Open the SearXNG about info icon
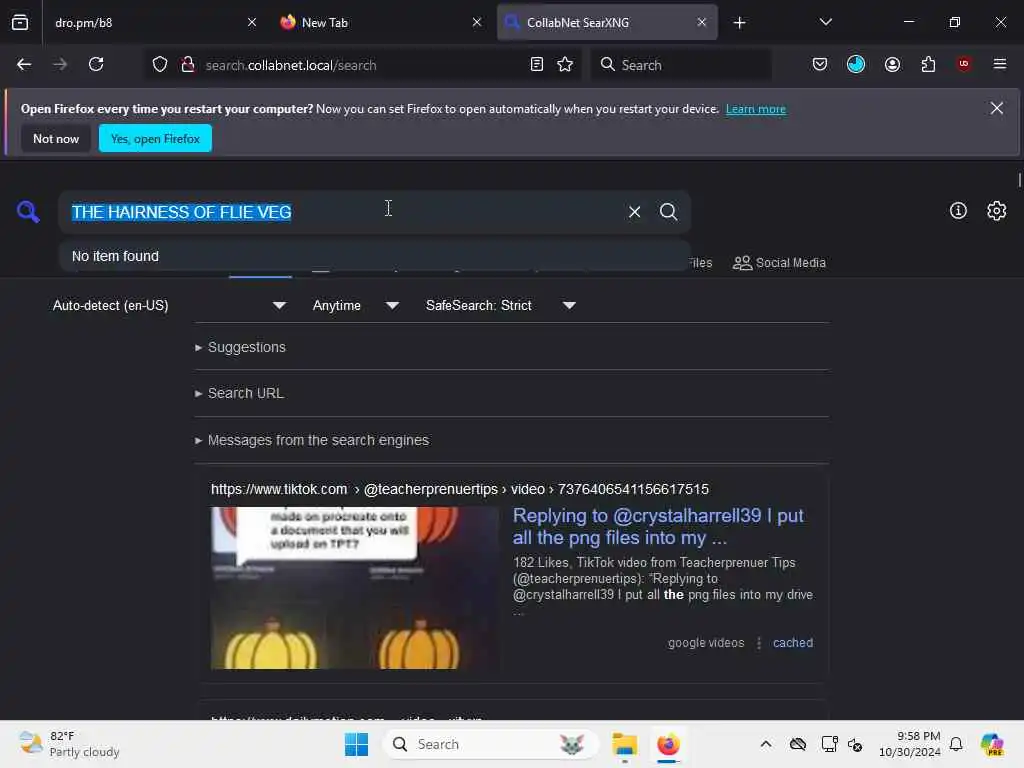 click(x=958, y=211)
